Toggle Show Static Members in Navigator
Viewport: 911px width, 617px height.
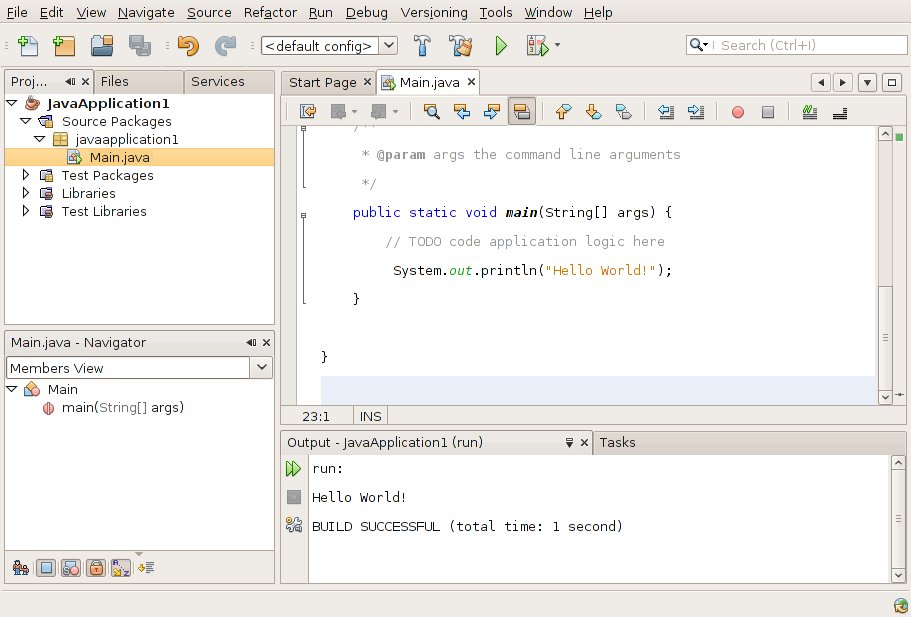[x=71, y=568]
